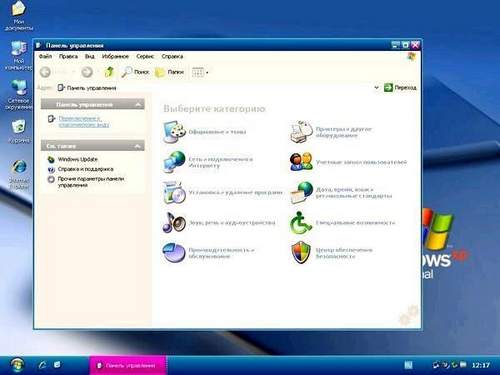The height and width of the screenshot is (375, 500).
Task: Collapse the См. также side panel section
Action: coord(137,146)
